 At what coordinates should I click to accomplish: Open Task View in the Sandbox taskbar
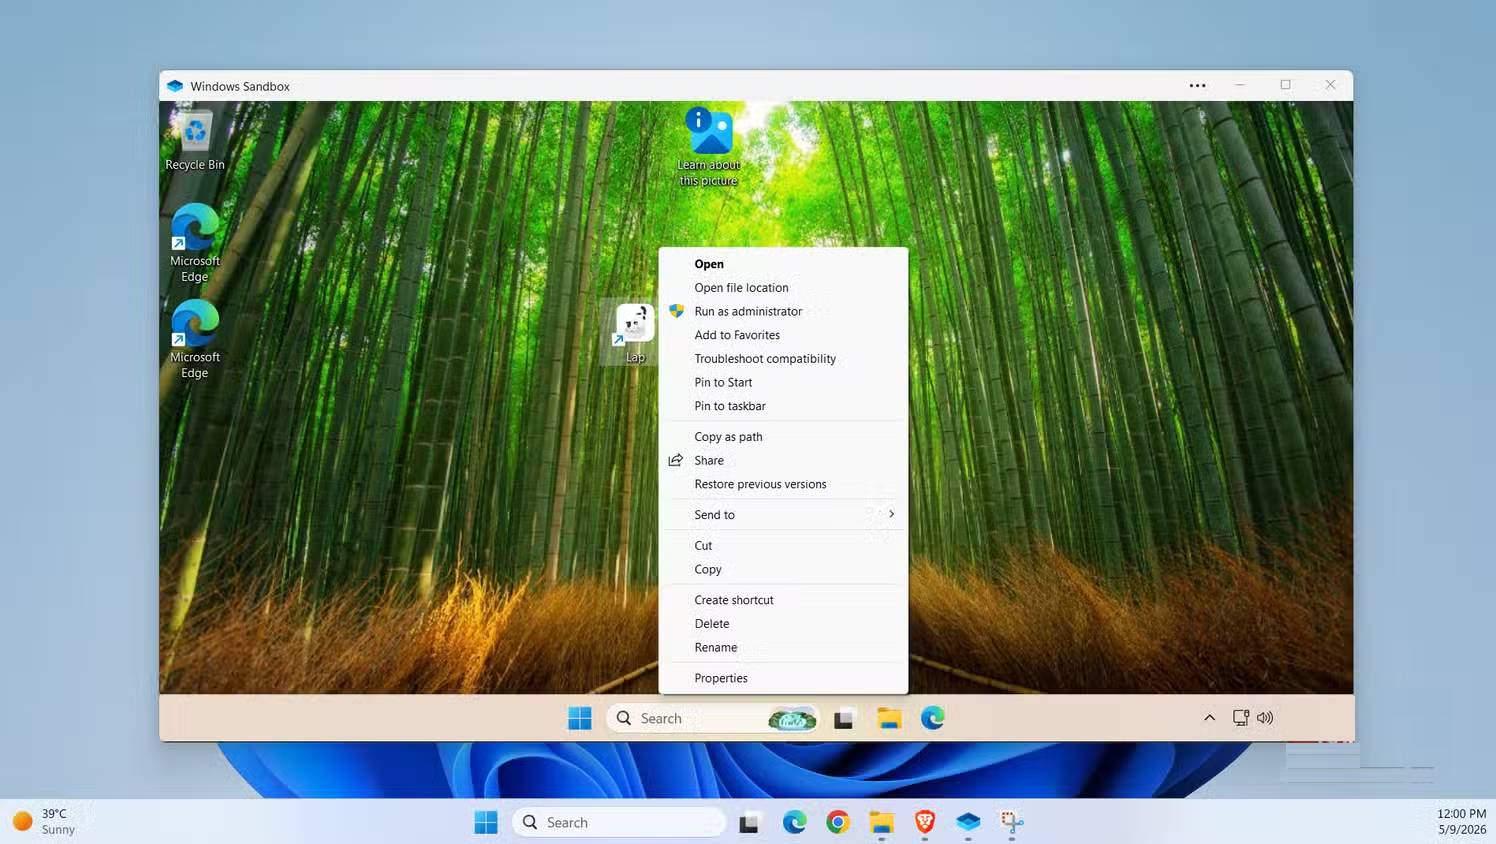(844, 718)
